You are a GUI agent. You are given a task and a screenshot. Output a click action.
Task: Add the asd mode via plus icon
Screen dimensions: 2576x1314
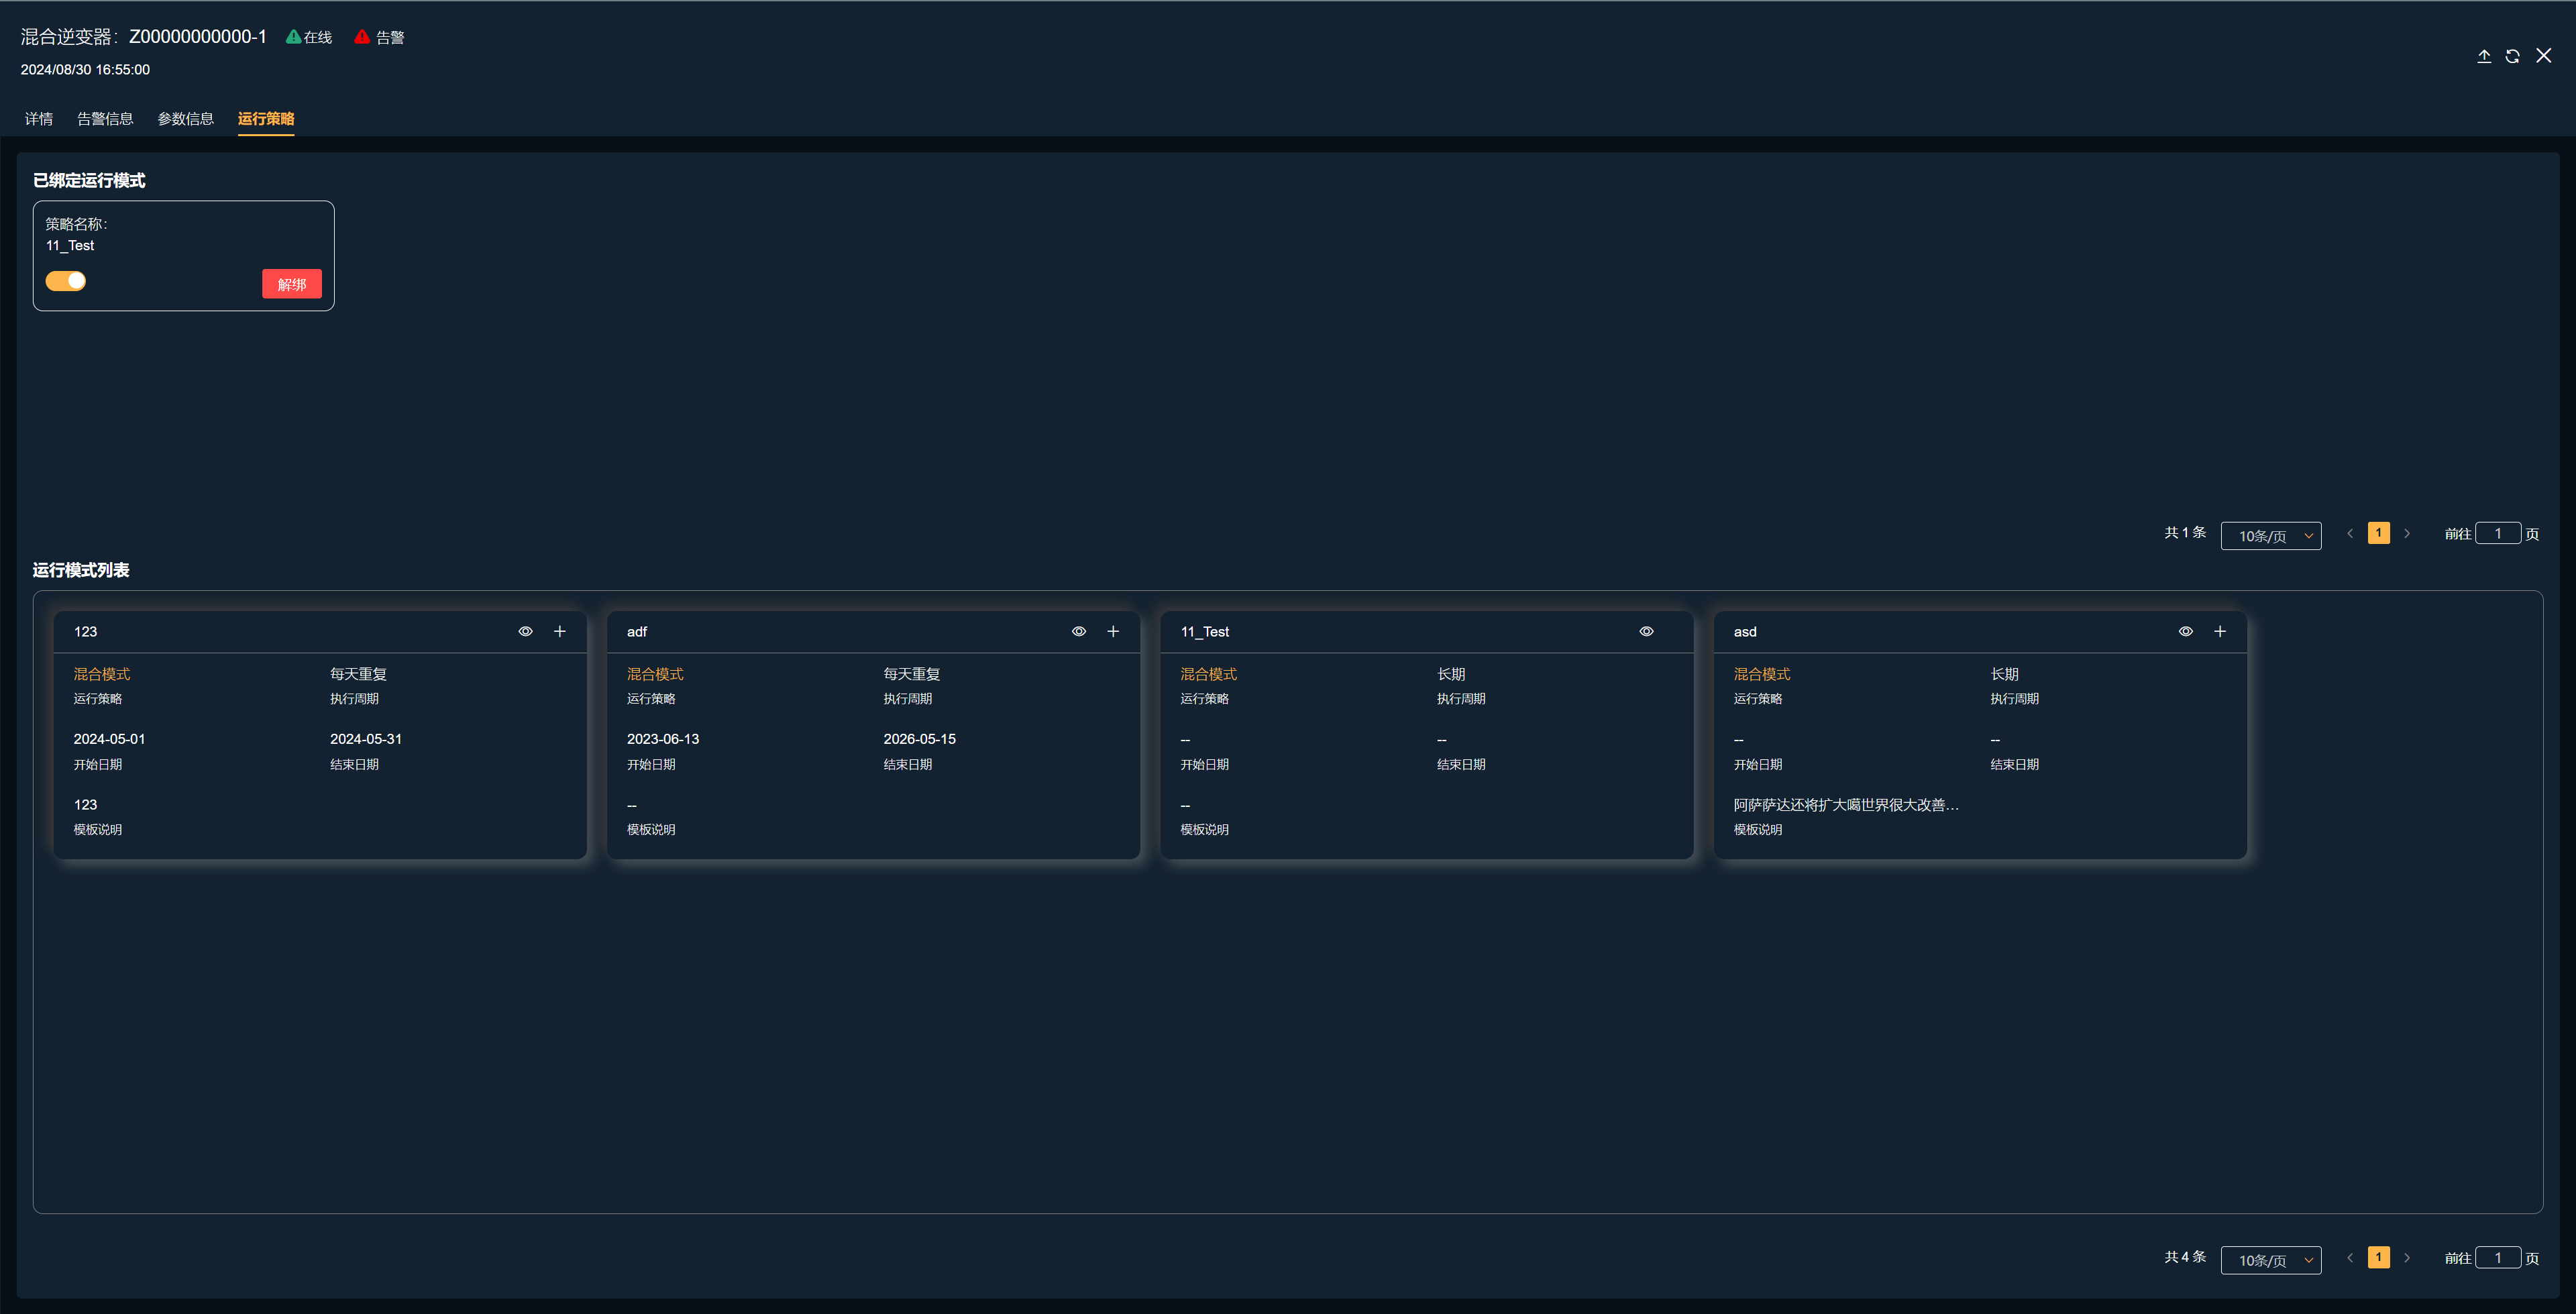click(x=2220, y=631)
